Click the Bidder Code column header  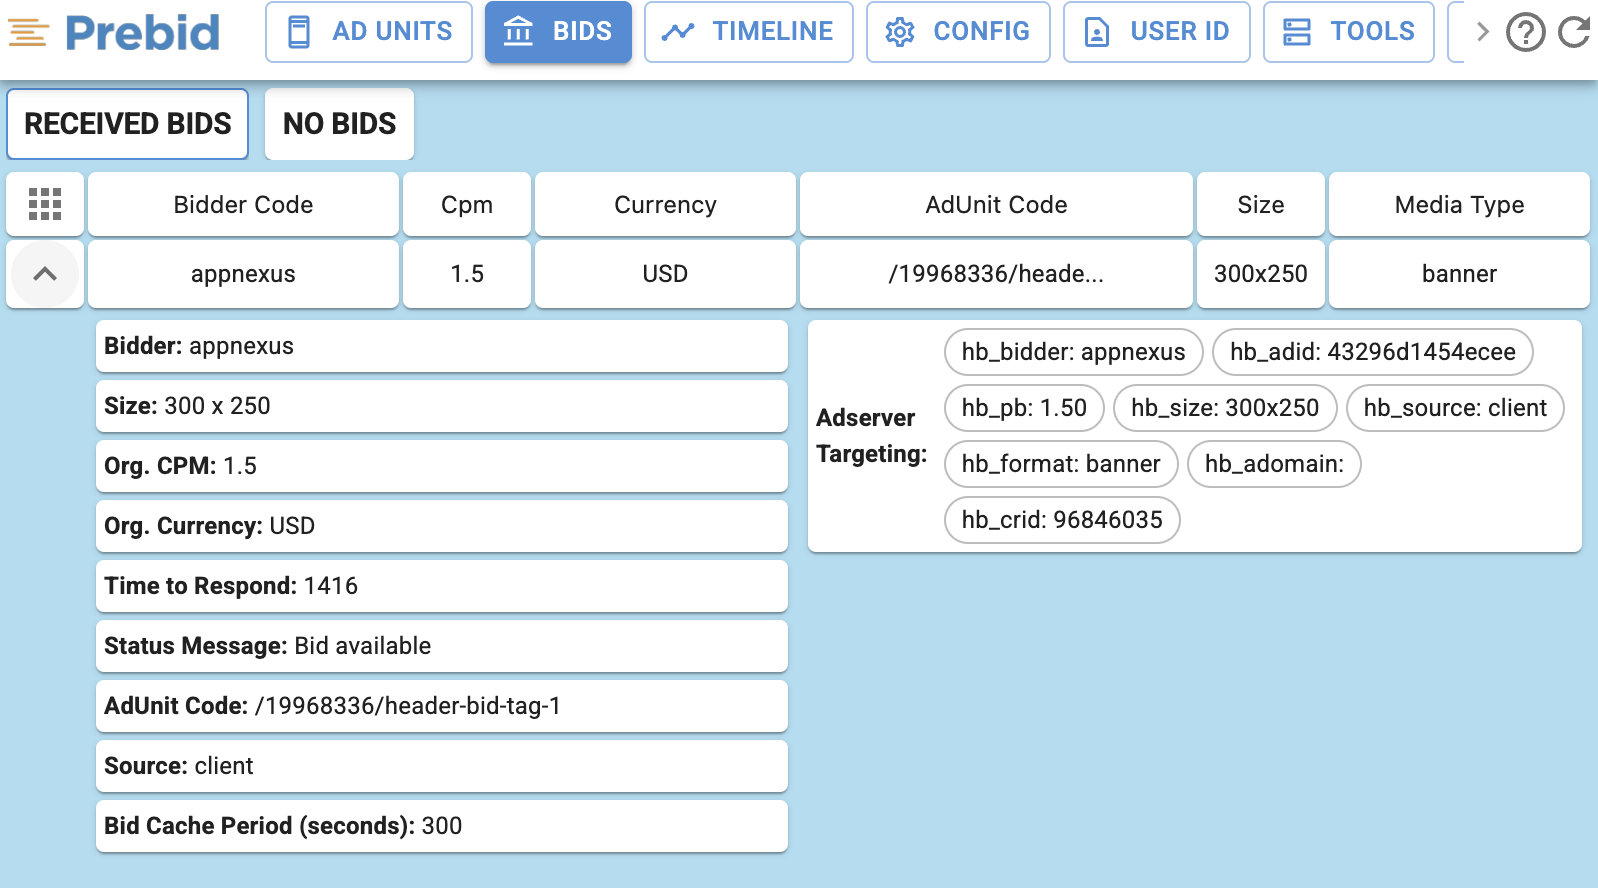click(244, 204)
